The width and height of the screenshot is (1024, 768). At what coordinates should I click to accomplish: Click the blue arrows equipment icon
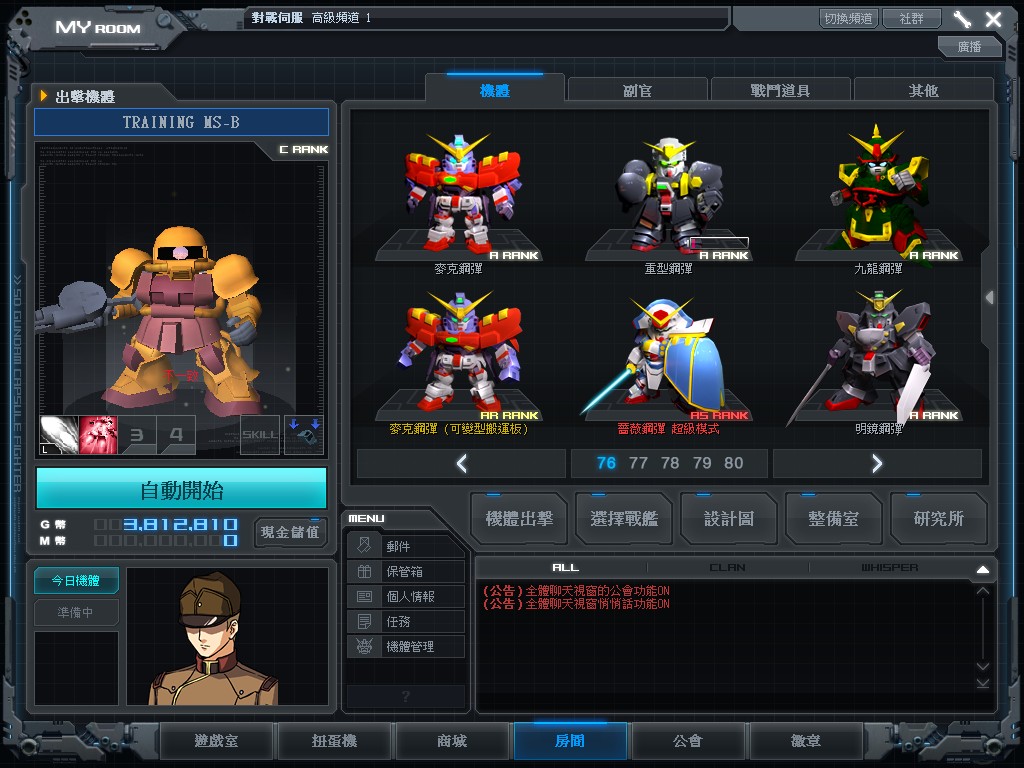(x=304, y=435)
